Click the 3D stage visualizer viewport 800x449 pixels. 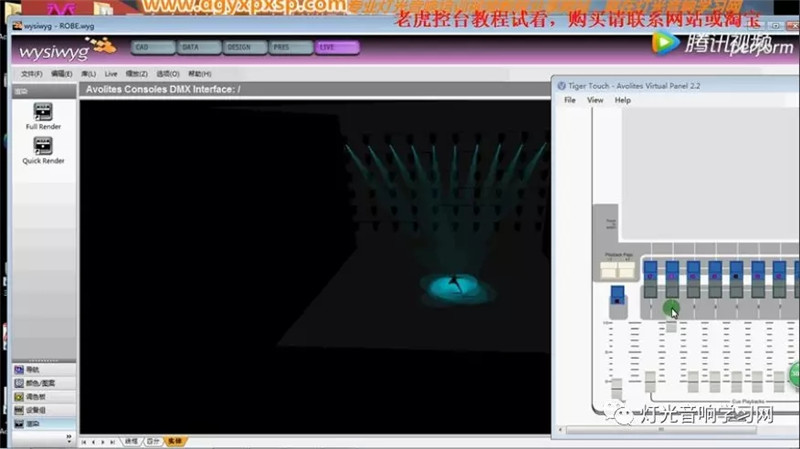point(315,267)
